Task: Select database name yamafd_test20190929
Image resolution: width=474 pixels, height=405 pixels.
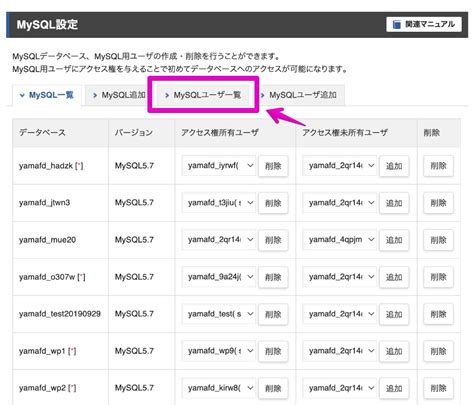Action: (x=60, y=314)
